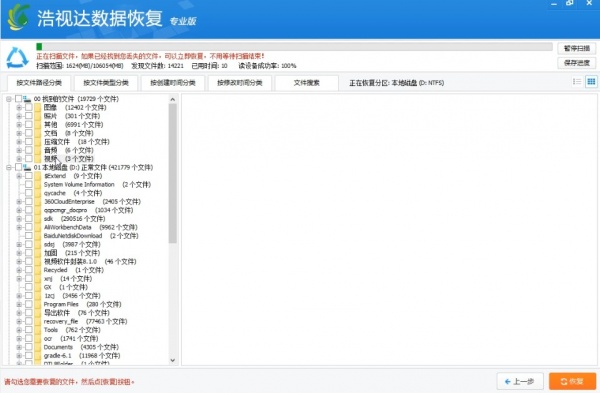
Task: Click folder icon of Program Files
Action: [x=38, y=304]
